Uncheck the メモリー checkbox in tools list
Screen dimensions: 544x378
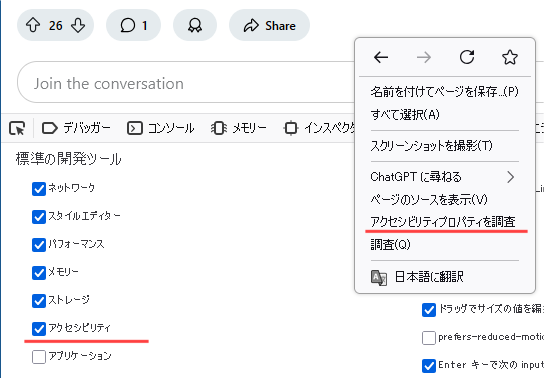coord(39,273)
